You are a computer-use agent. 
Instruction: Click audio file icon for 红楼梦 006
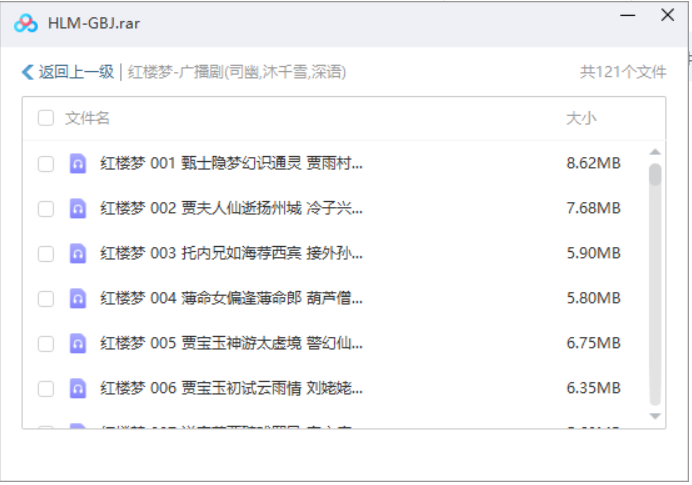coord(77,389)
